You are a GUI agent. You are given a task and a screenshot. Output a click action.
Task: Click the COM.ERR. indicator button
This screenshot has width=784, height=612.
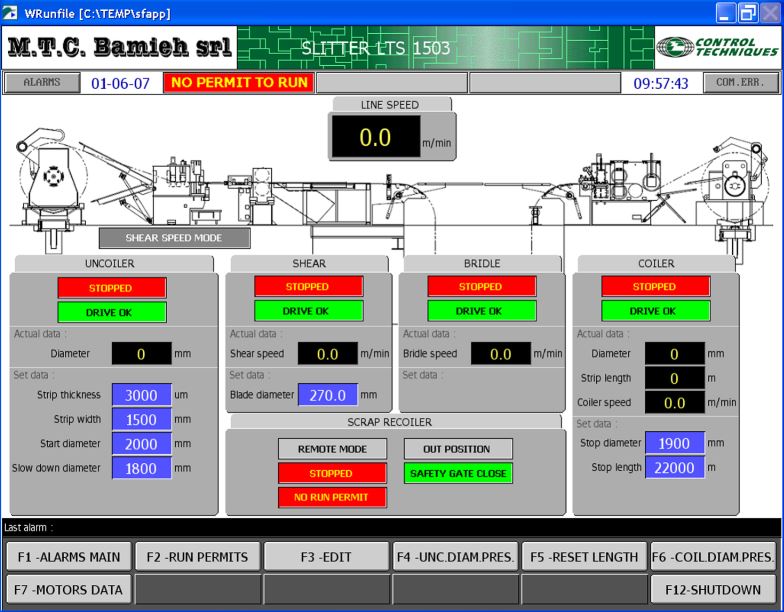pos(740,82)
